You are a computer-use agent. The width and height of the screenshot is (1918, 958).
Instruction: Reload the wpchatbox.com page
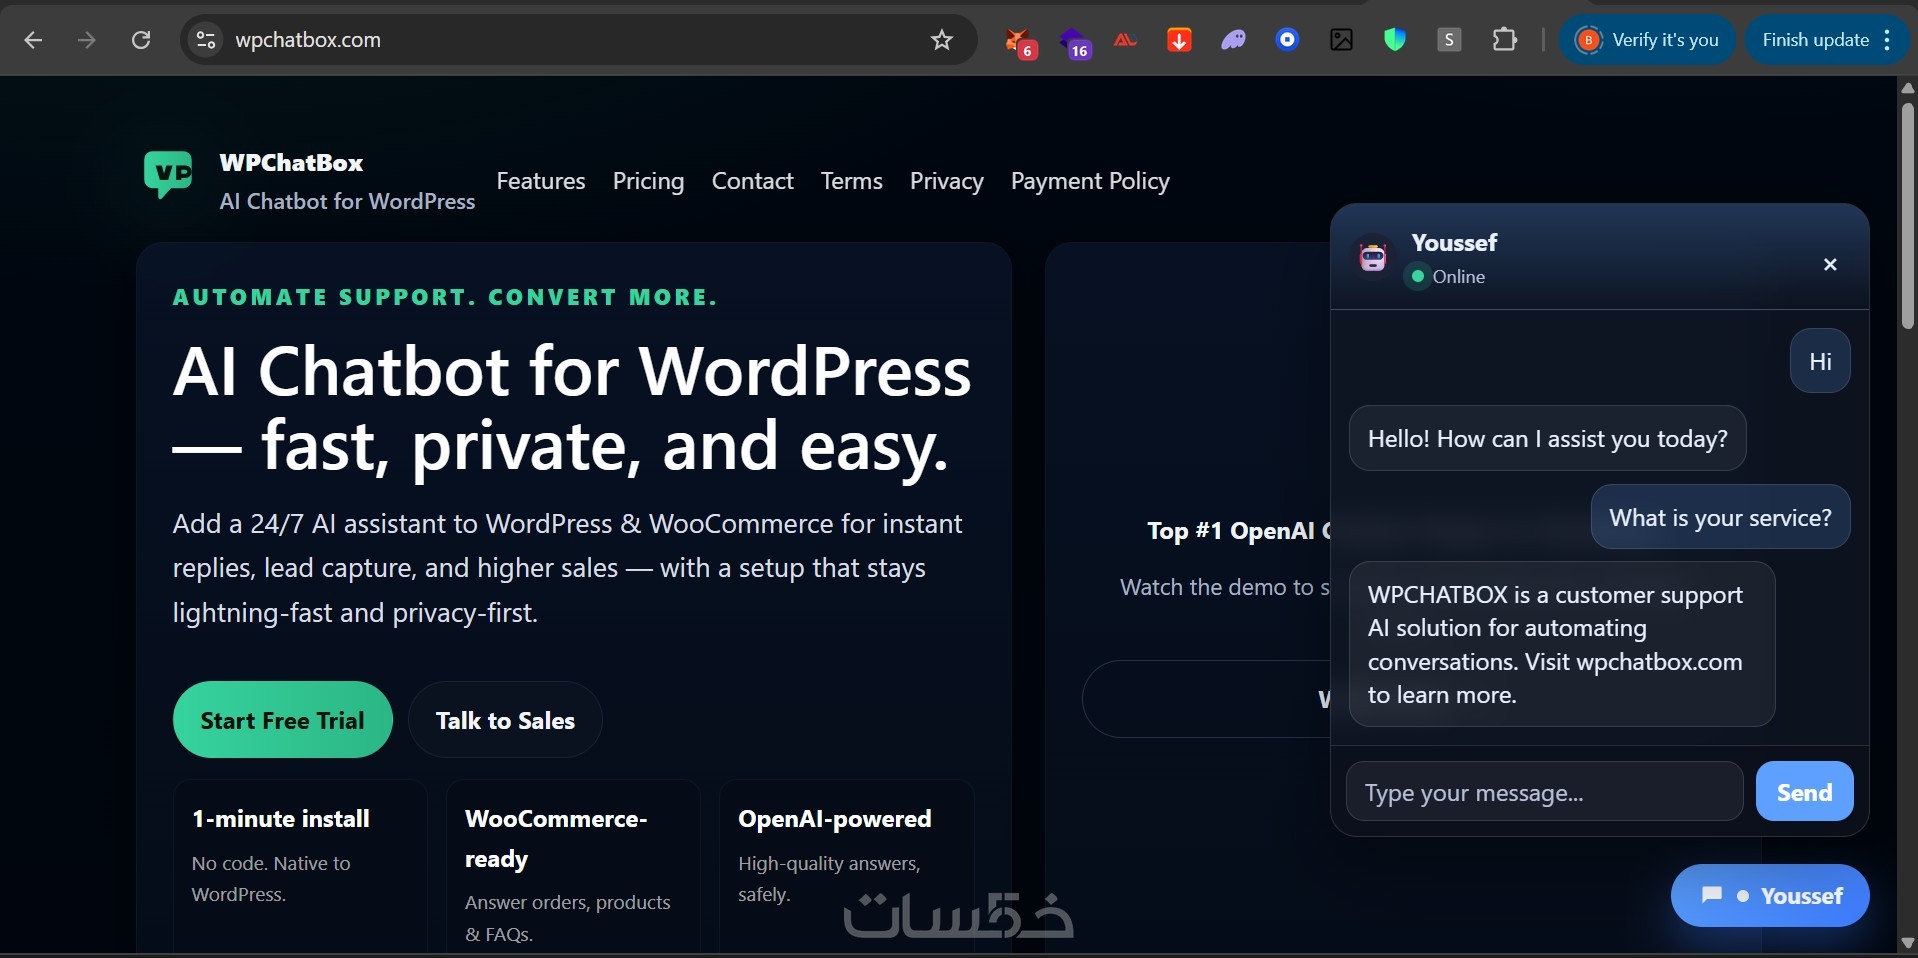(141, 40)
